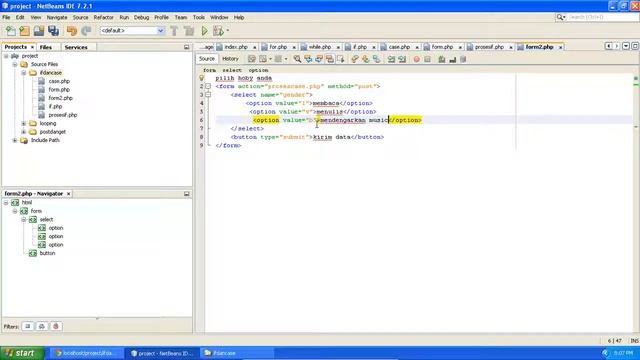Collapse the form code fold on line 2
The width and height of the screenshot is (640, 360).
coord(208,86)
